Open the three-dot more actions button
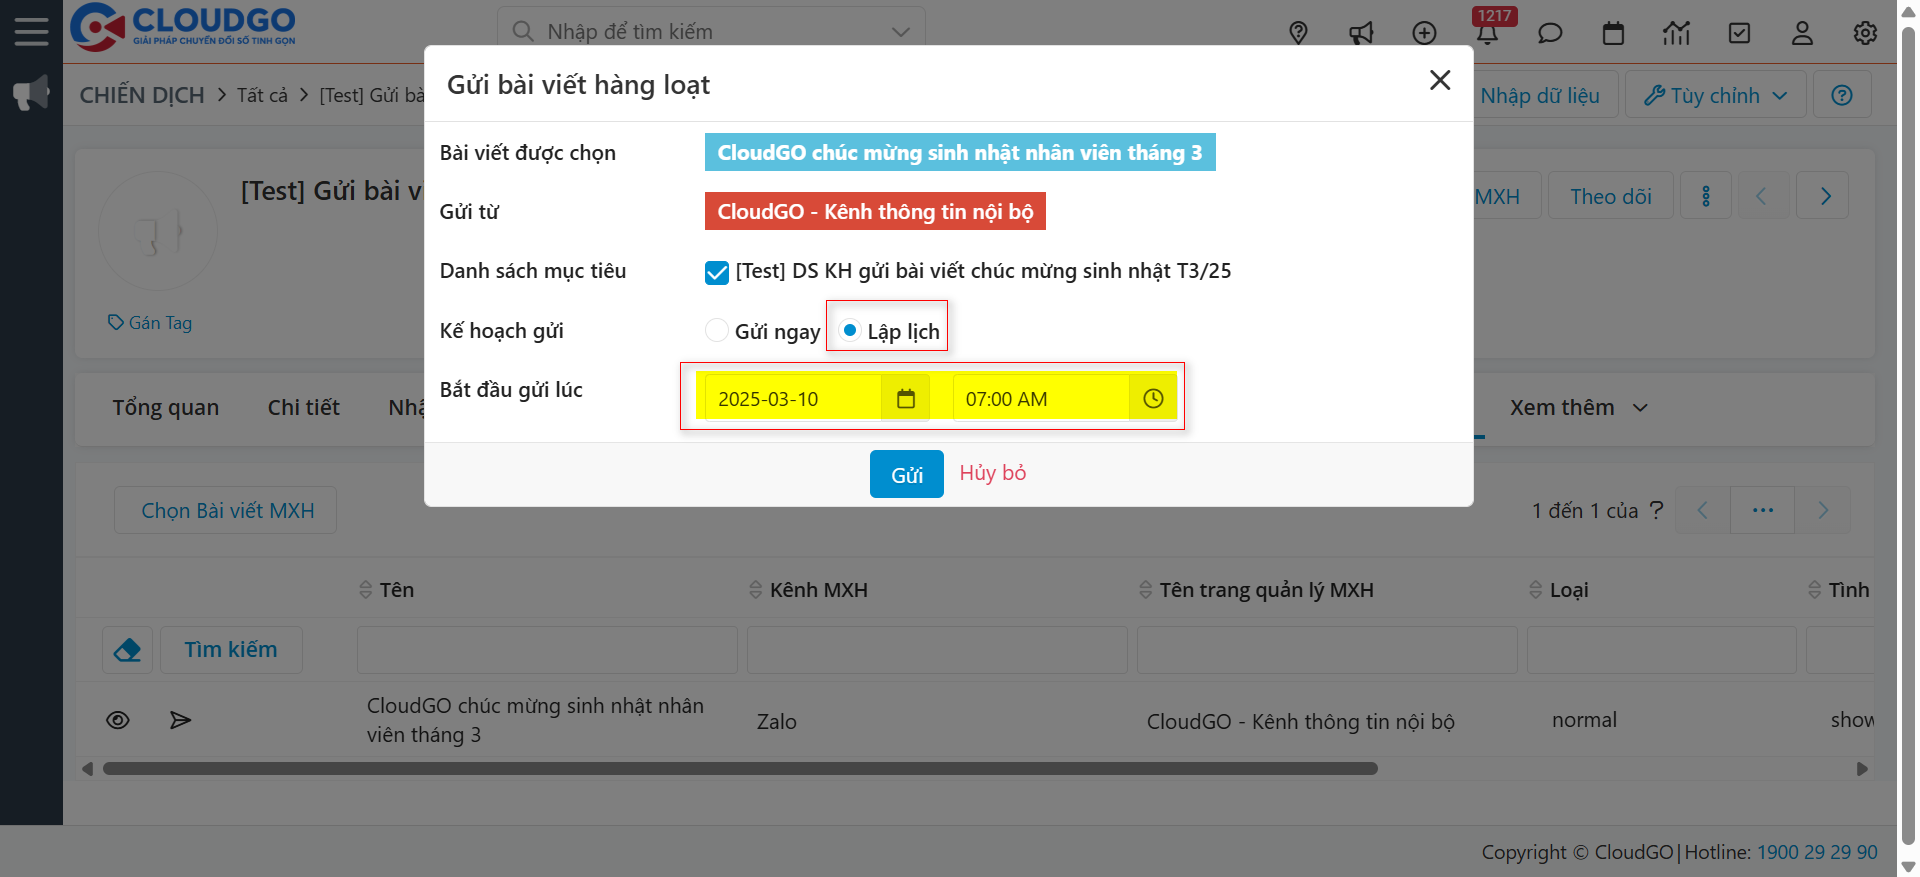 tap(1706, 196)
